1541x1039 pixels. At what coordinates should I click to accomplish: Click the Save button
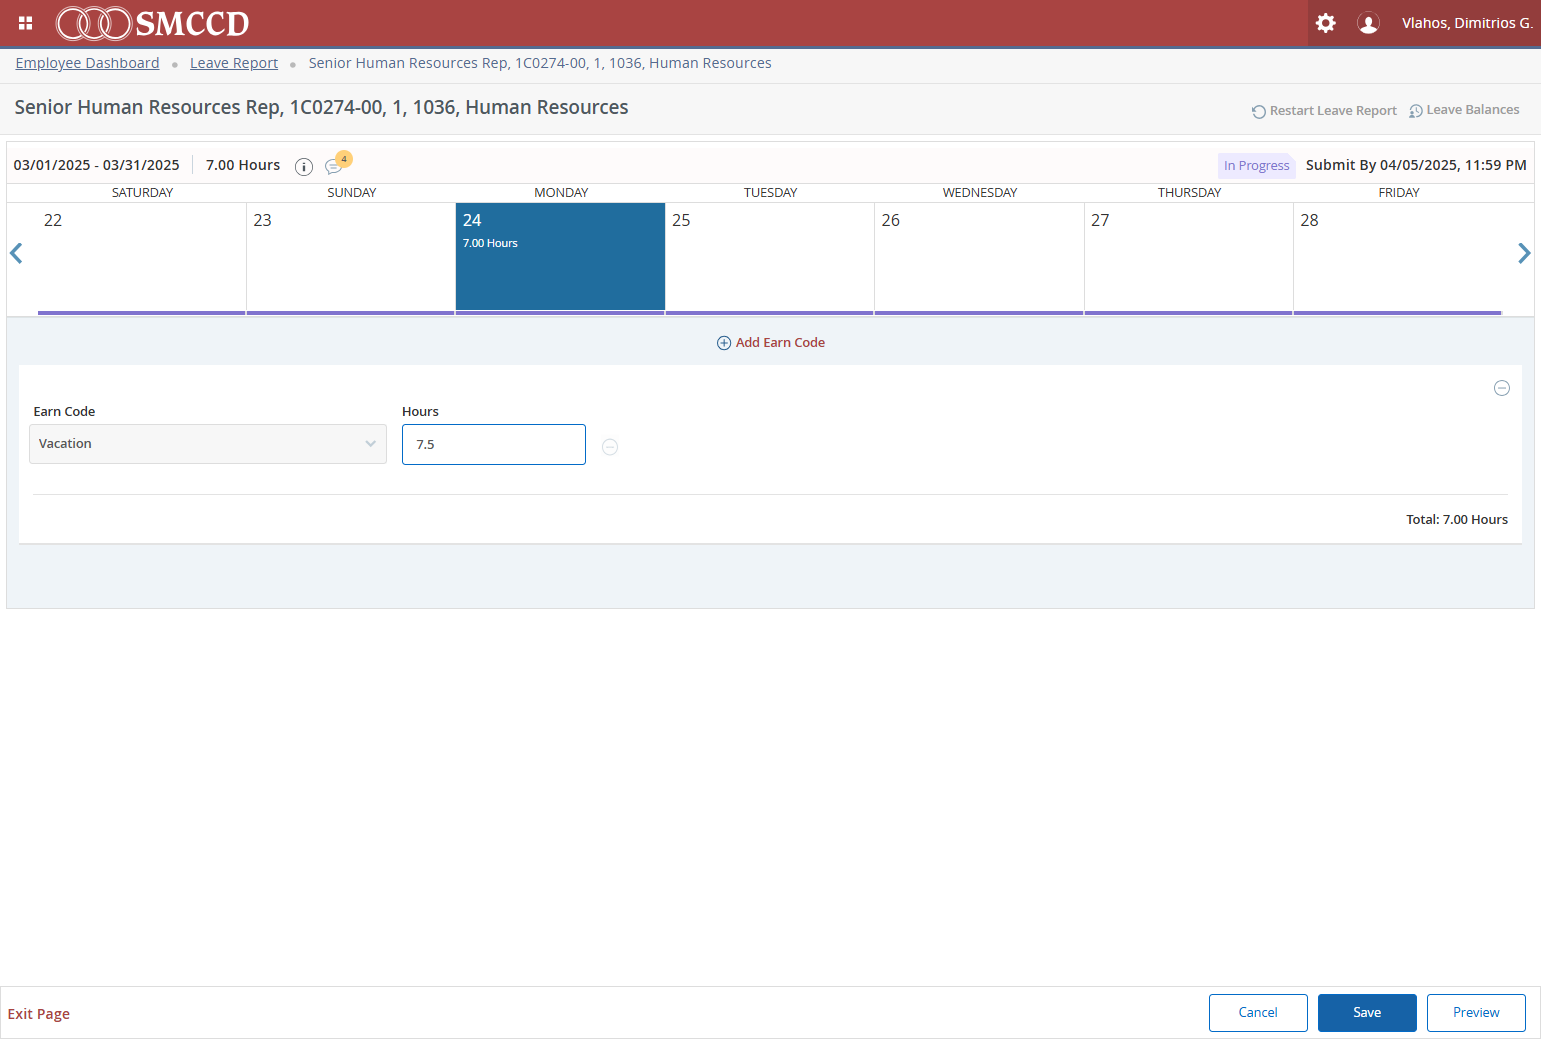(1367, 1013)
